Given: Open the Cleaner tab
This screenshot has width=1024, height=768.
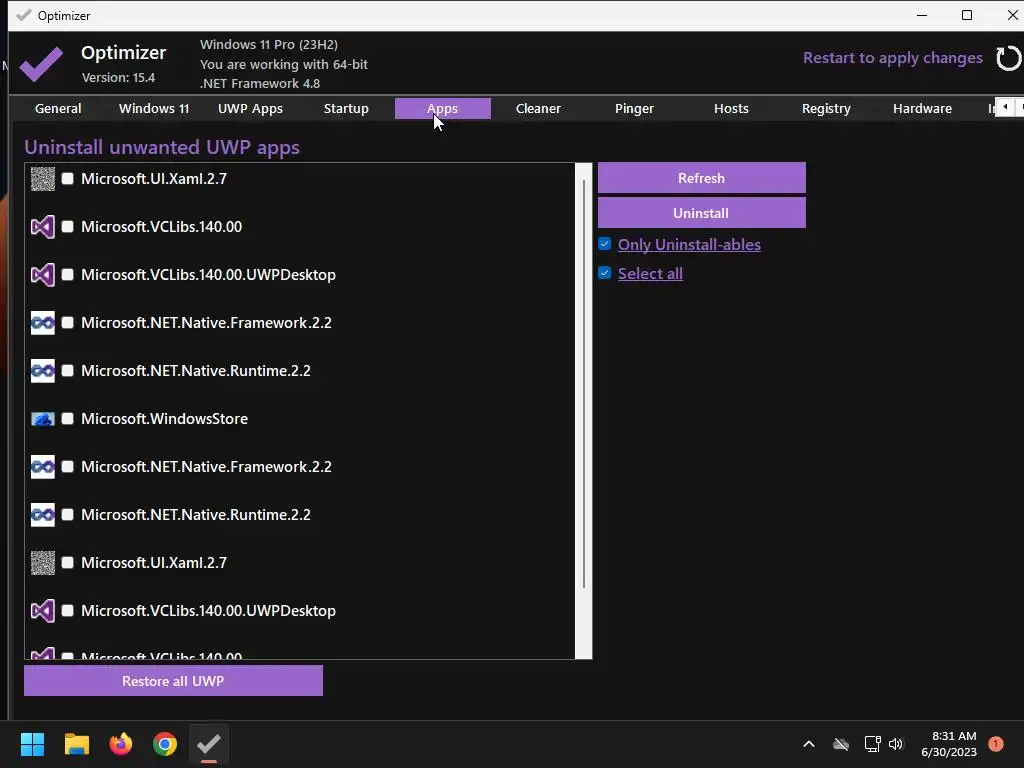Looking at the screenshot, I should click(x=538, y=108).
